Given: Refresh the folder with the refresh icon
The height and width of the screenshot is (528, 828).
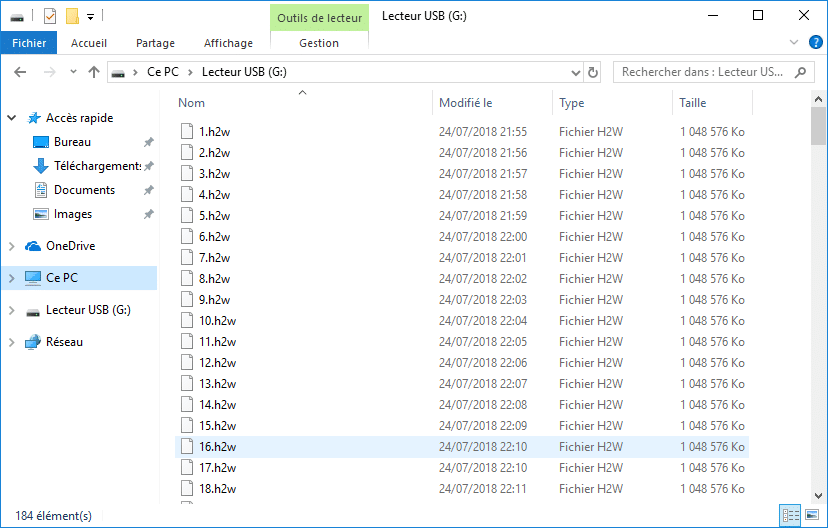Looking at the screenshot, I should tap(593, 72).
